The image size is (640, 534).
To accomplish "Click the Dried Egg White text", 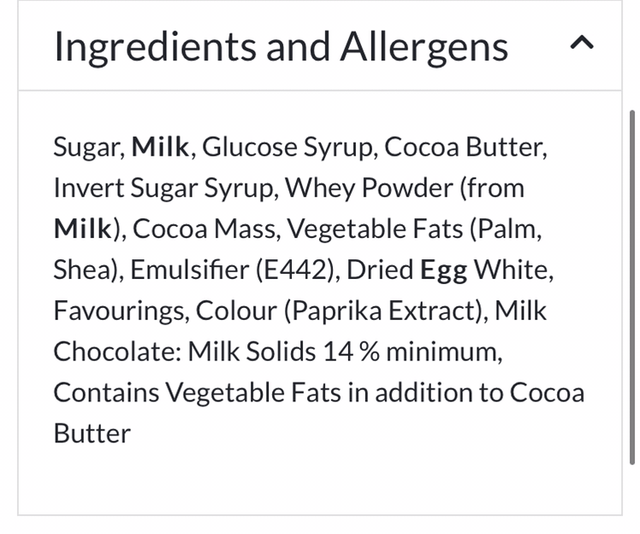I will (x=451, y=270).
